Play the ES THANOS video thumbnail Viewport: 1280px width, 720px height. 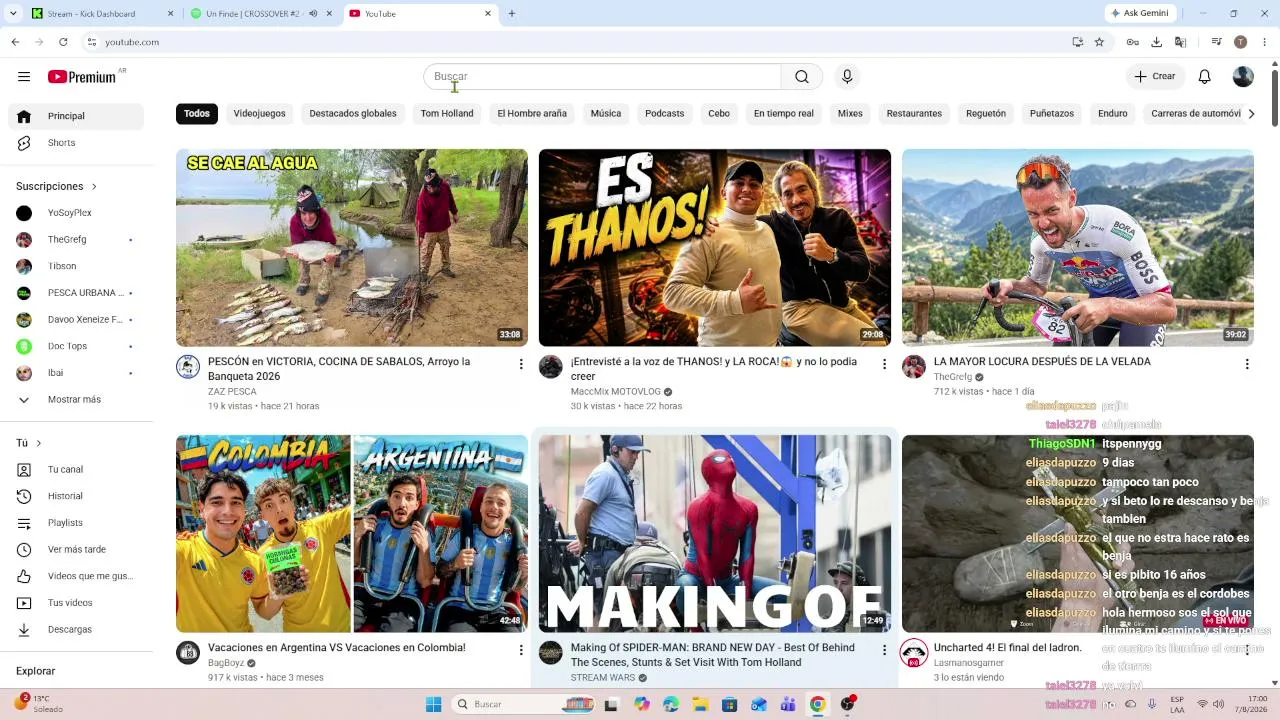715,248
